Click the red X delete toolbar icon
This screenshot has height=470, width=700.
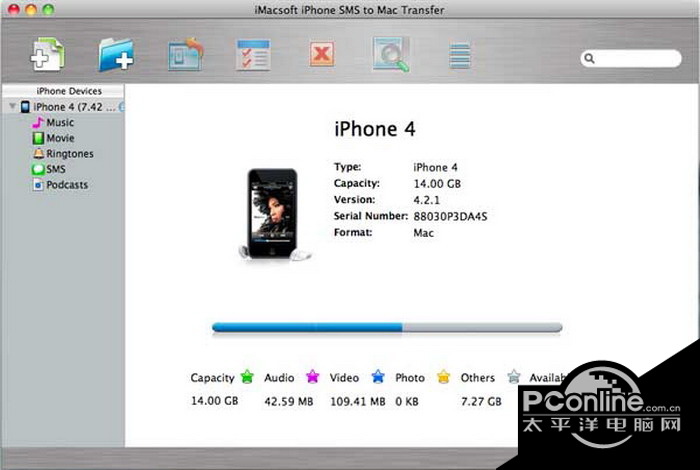(x=322, y=54)
